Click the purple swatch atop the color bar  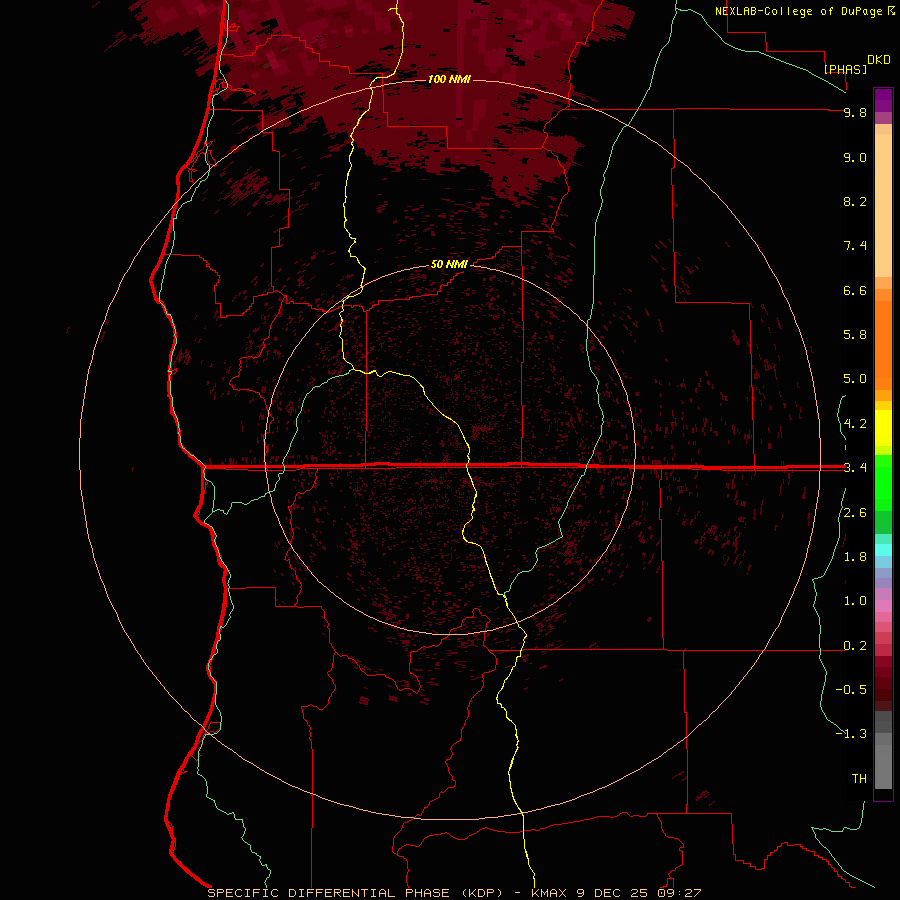tap(883, 100)
